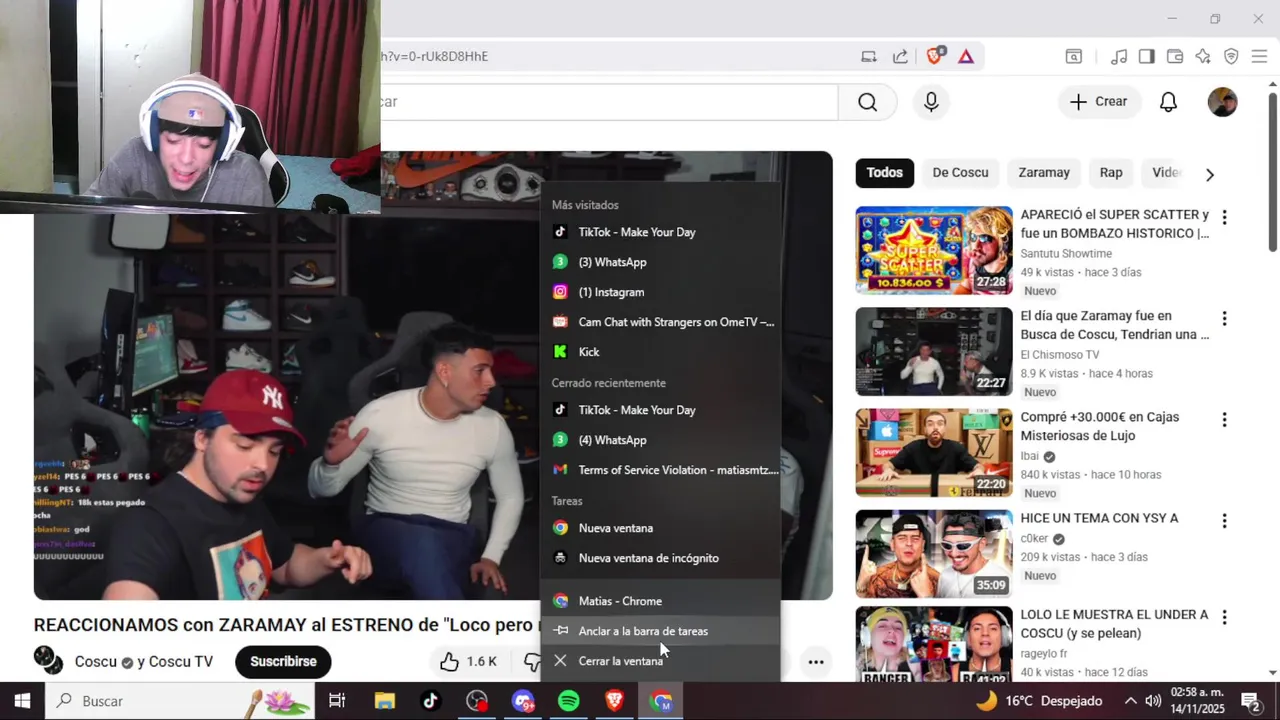
Task: Open Kick in the jump list
Action: click(x=660, y=352)
